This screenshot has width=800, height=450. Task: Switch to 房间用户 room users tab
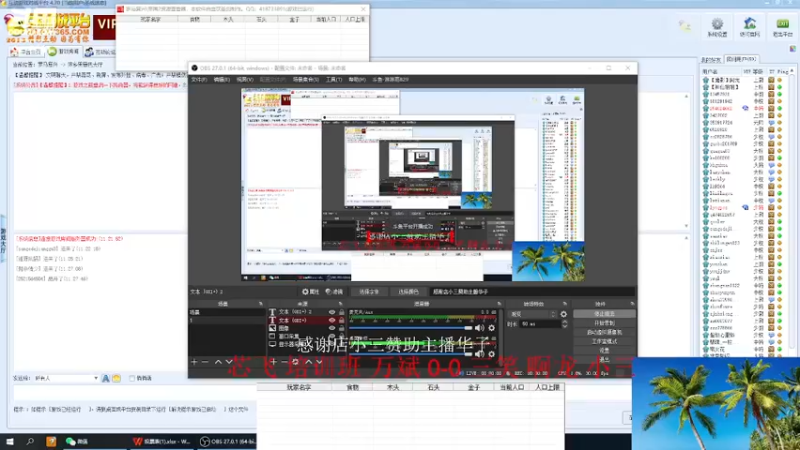(741, 59)
